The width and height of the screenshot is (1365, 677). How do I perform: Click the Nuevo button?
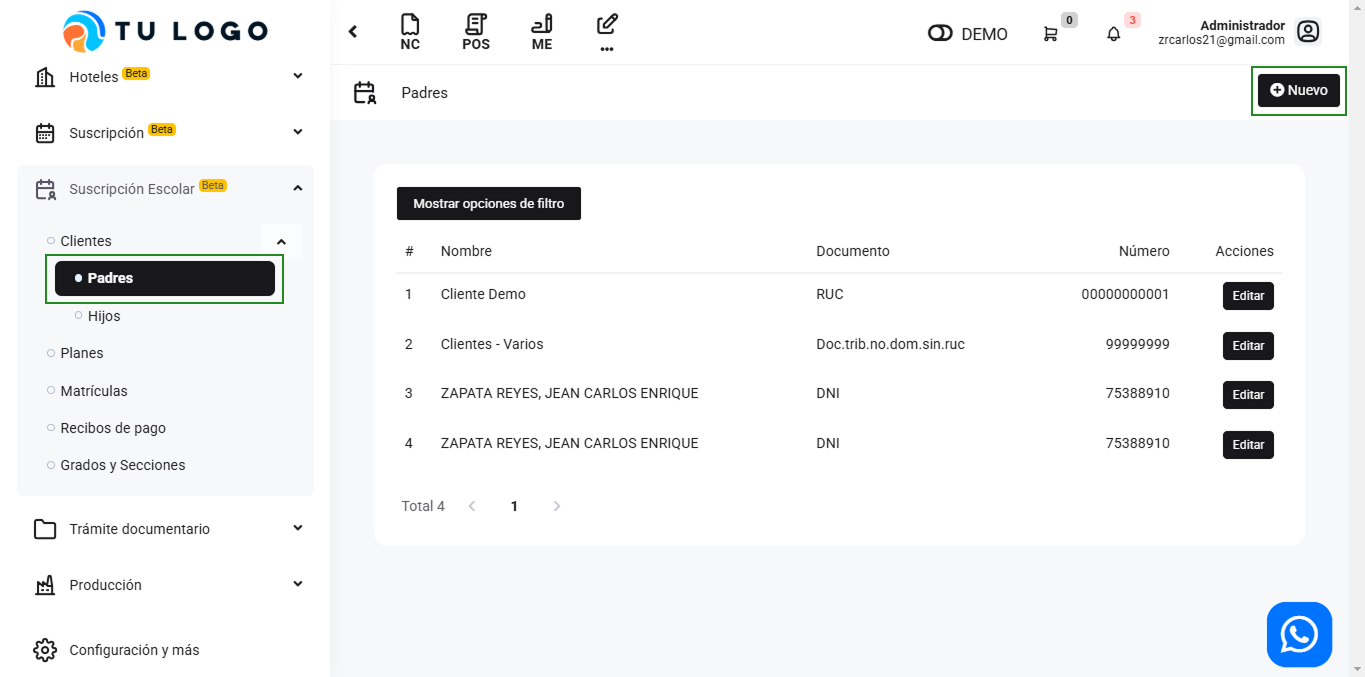coord(1298,90)
